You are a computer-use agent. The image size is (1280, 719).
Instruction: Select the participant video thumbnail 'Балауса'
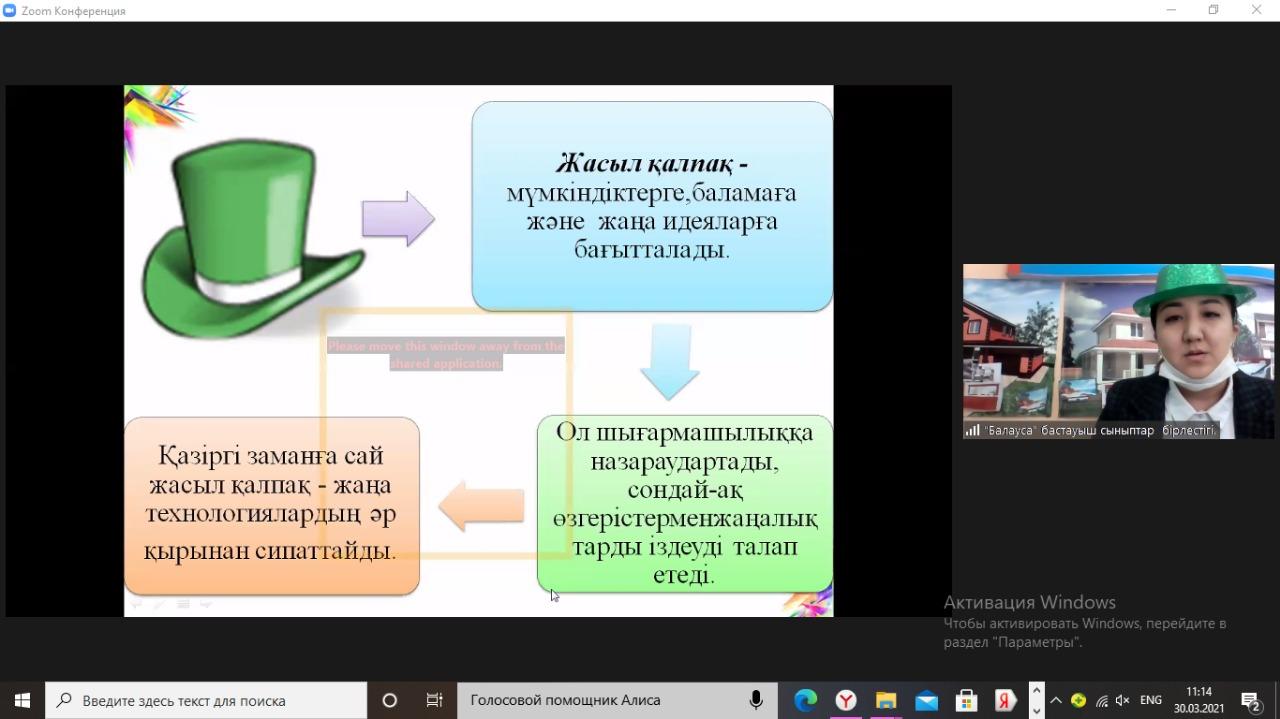coord(1118,350)
